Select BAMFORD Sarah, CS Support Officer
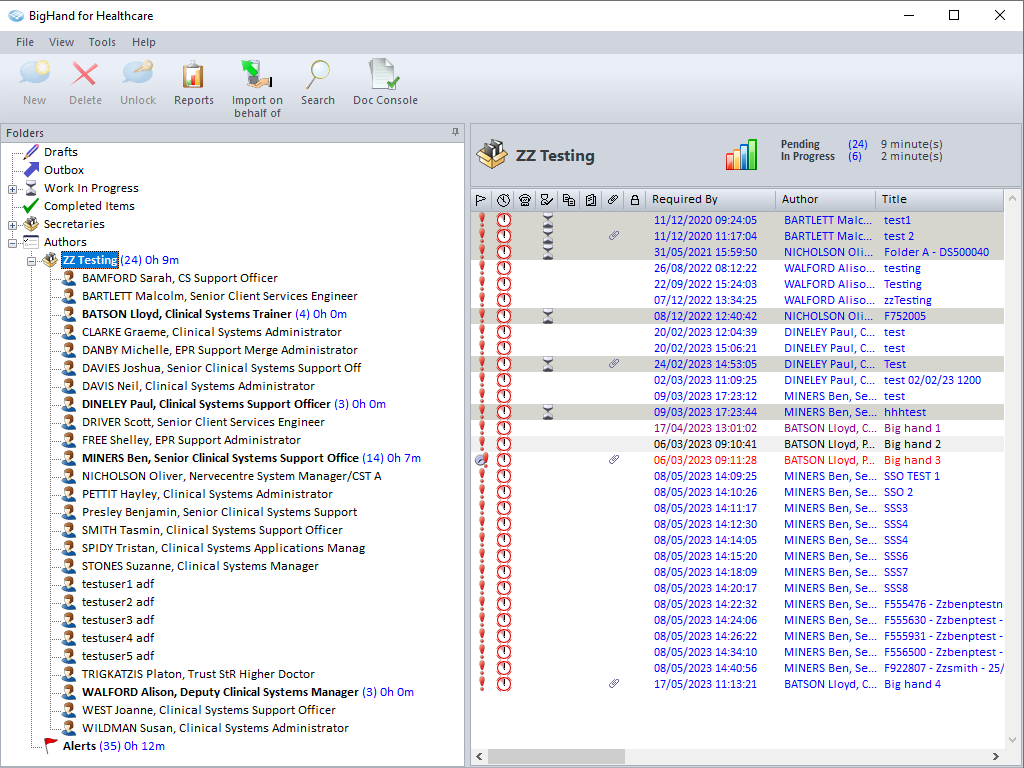The height and width of the screenshot is (768, 1024). (180, 278)
